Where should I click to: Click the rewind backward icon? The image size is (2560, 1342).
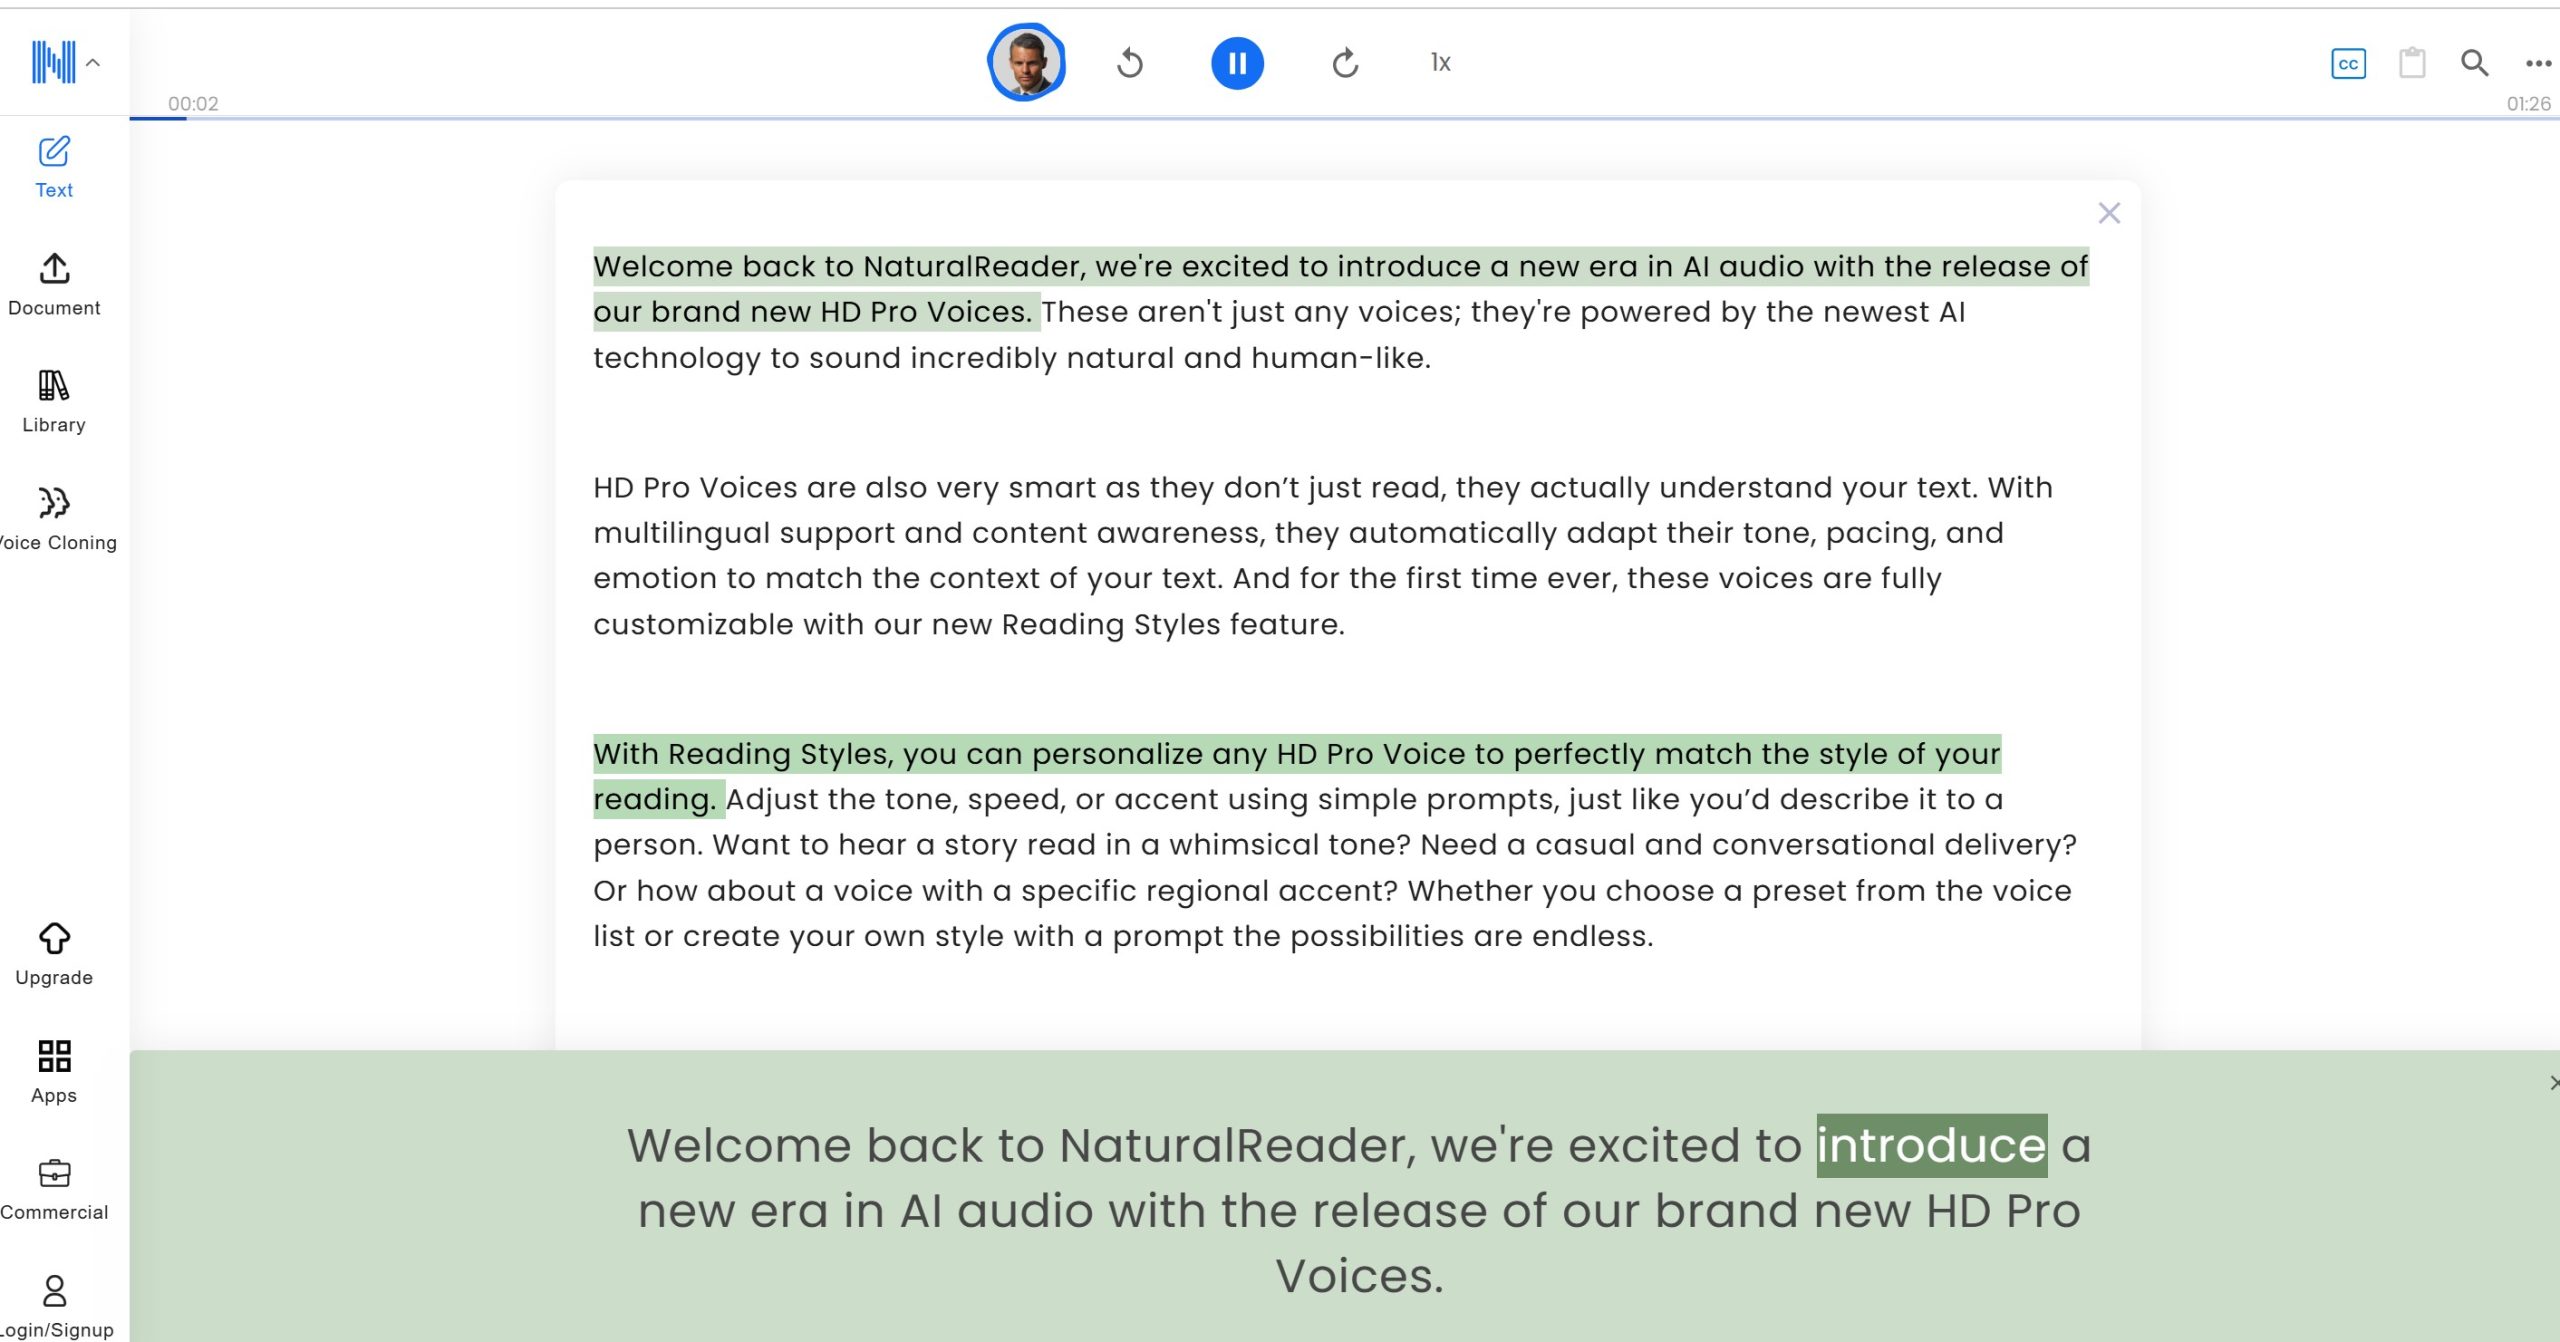(1130, 63)
